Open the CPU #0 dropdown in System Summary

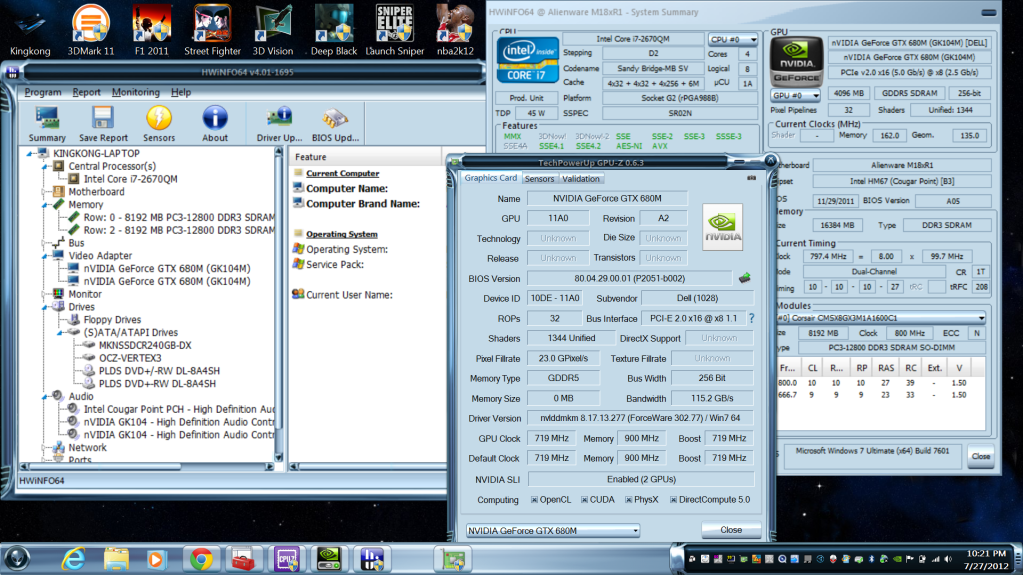pos(733,39)
